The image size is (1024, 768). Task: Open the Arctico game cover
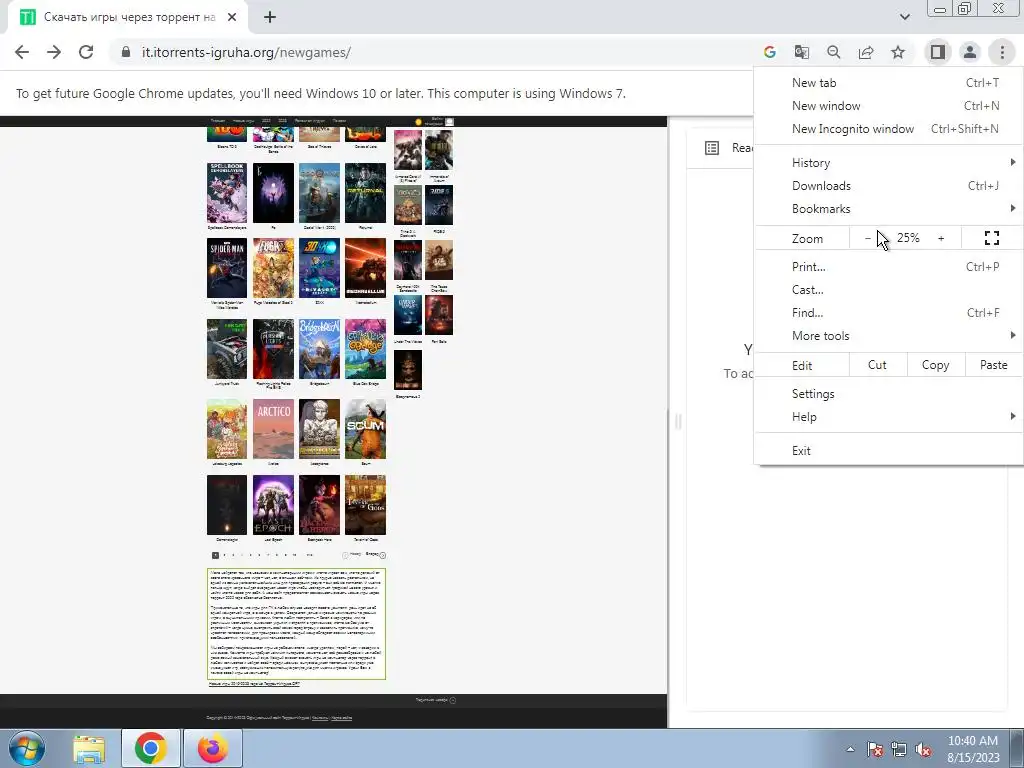click(273, 429)
